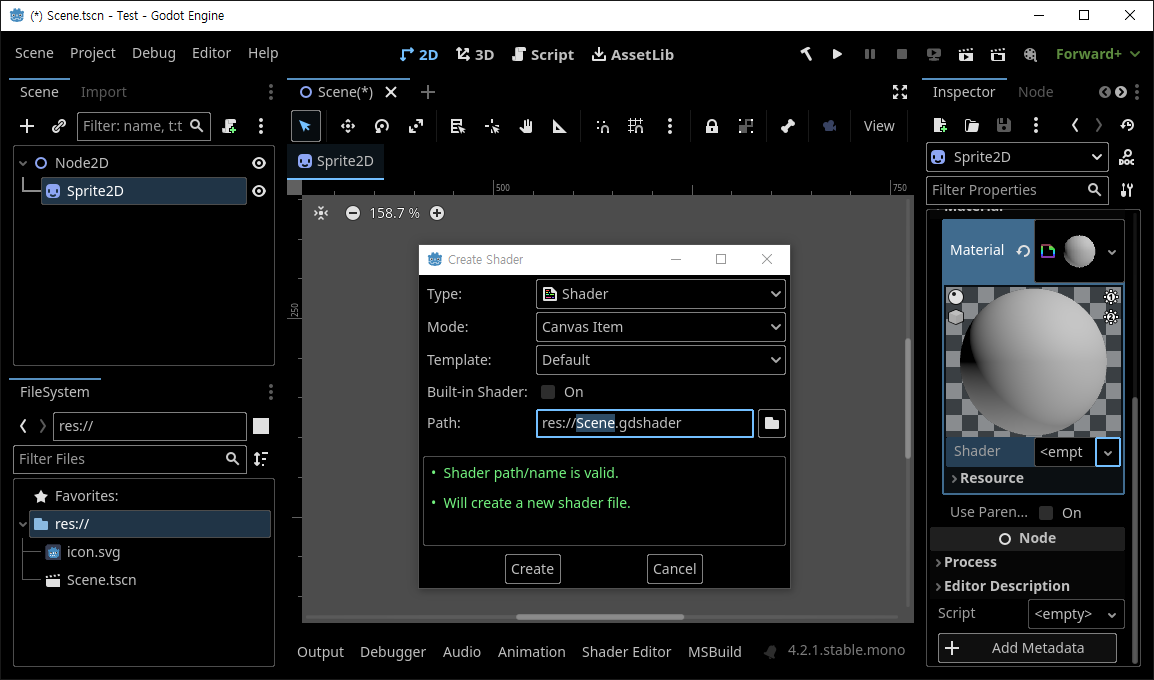Run the project with the play button
The width and height of the screenshot is (1154, 680).
click(837, 54)
